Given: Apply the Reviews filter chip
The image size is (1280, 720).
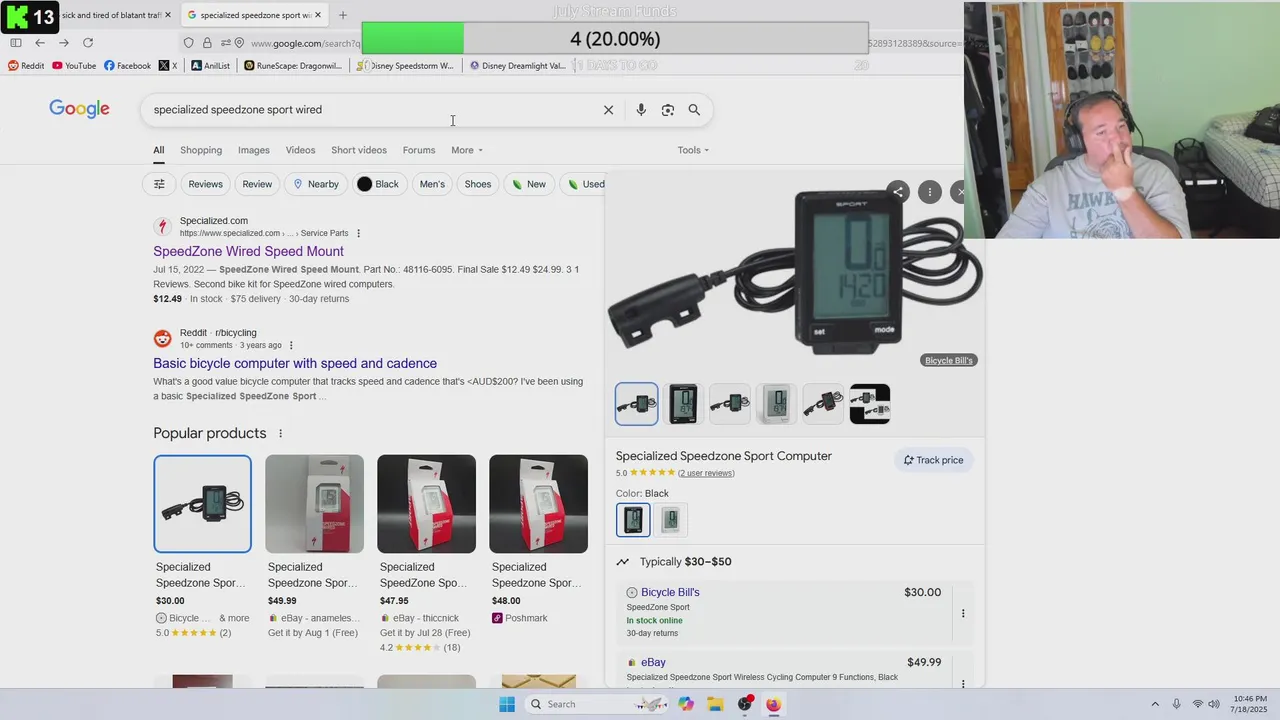Looking at the screenshot, I should 205,184.
